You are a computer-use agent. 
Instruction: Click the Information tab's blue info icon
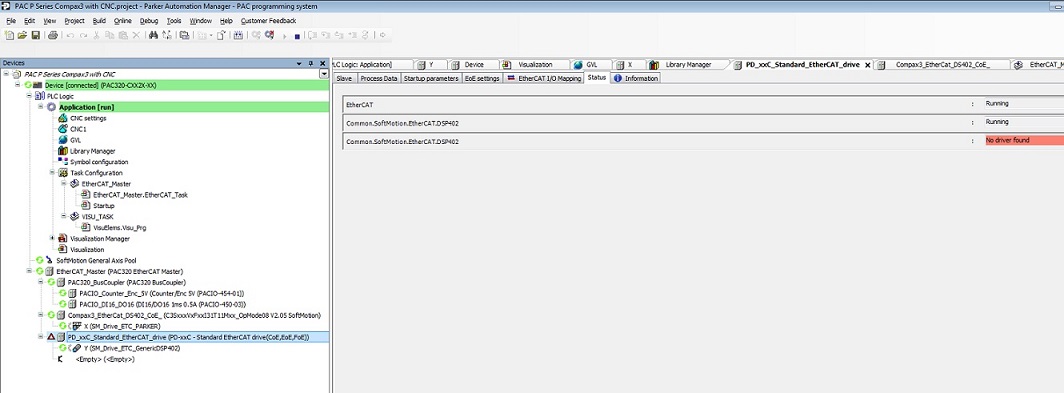tap(618, 78)
